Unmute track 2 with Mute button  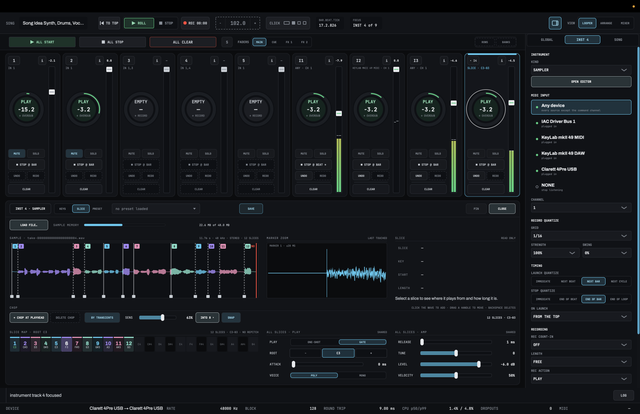point(74,154)
